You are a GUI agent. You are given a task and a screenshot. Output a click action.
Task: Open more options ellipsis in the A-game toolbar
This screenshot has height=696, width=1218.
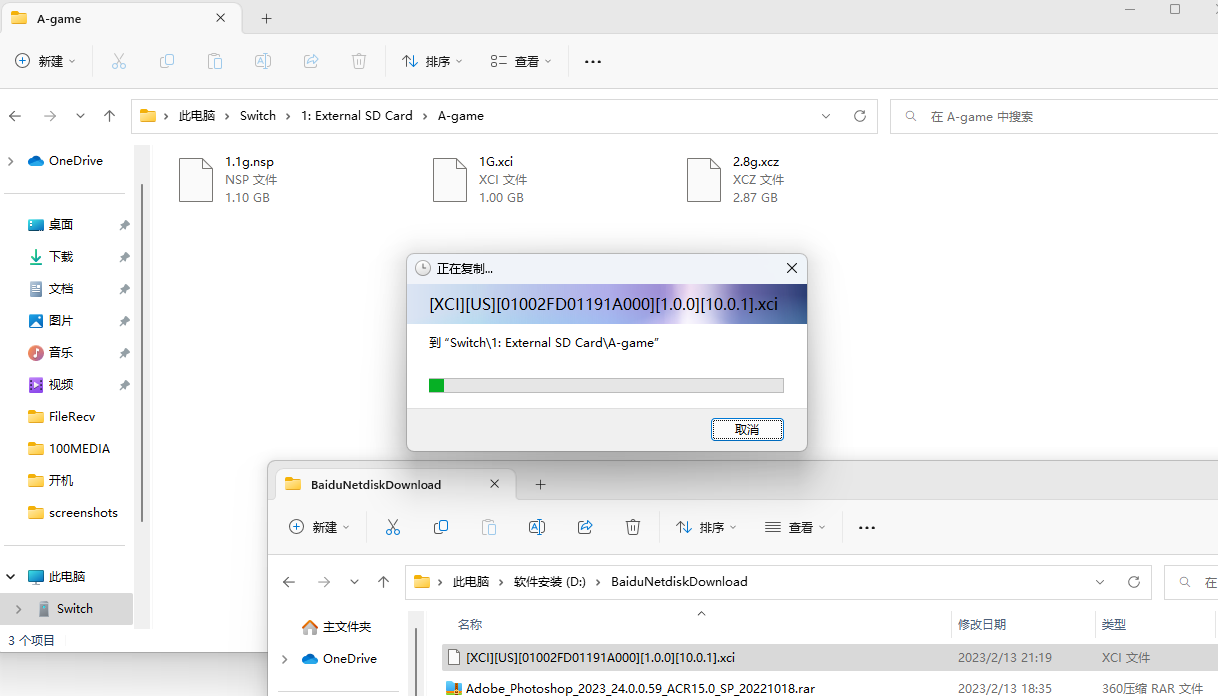593,61
